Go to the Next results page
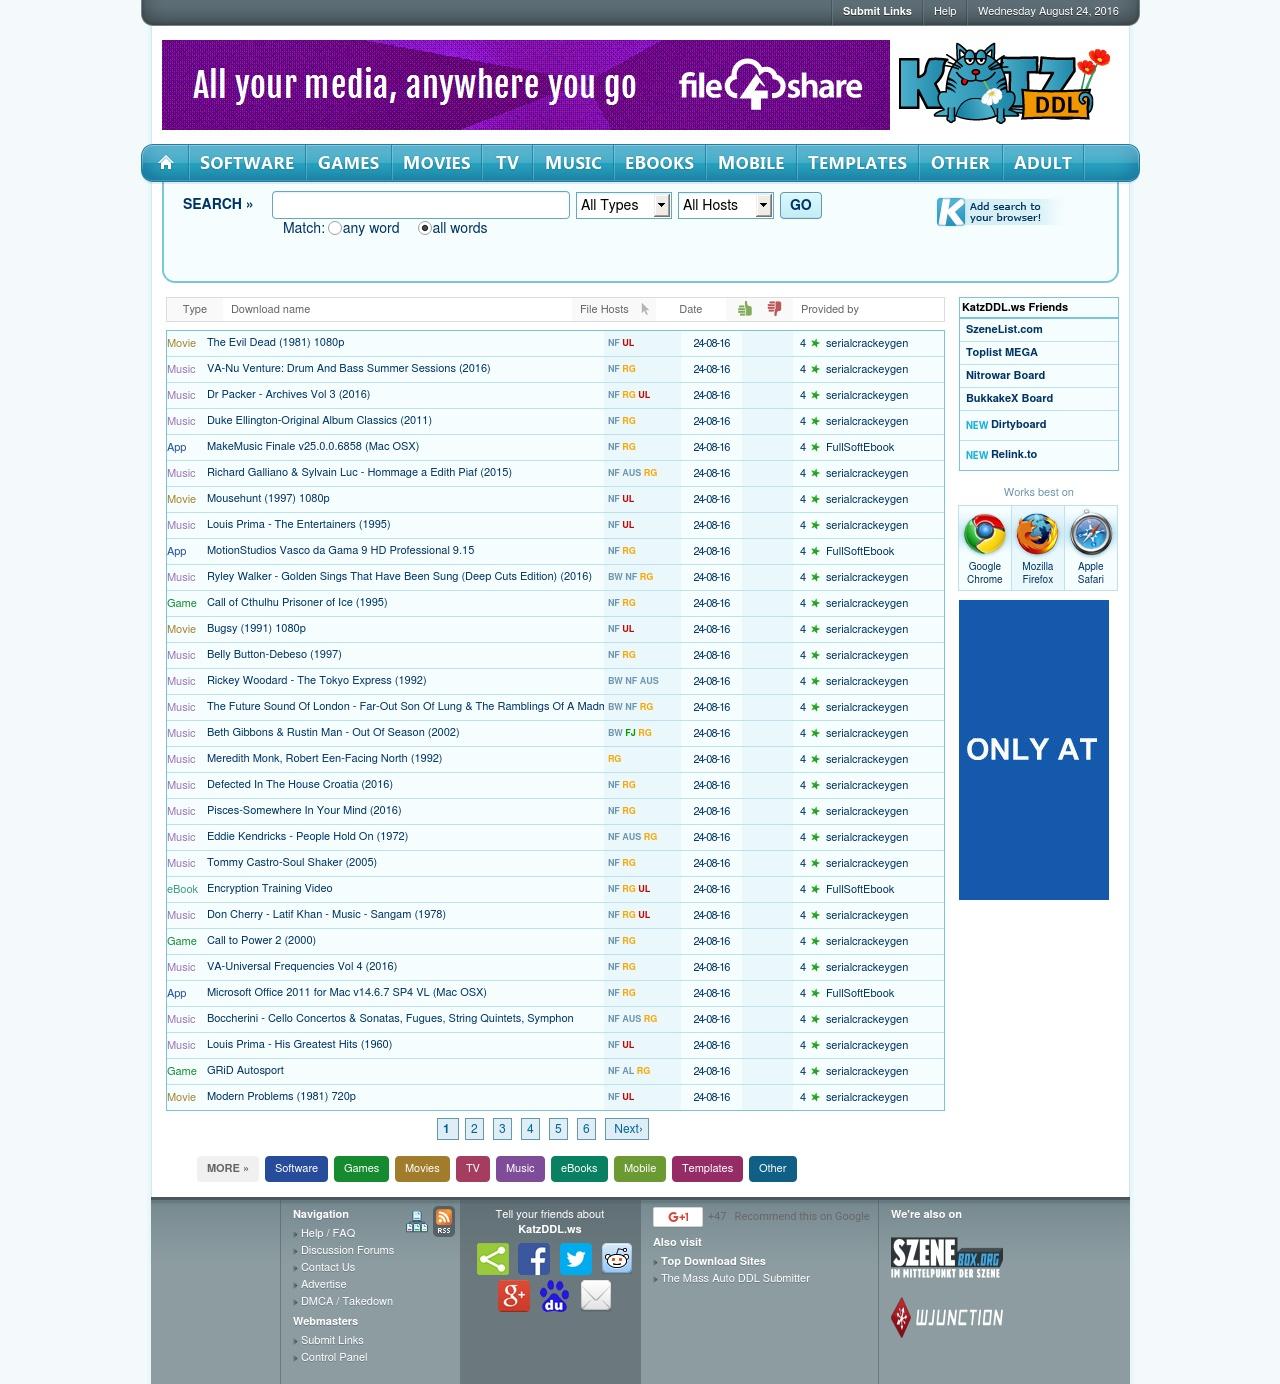The height and width of the screenshot is (1384, 1280). 627,1129
